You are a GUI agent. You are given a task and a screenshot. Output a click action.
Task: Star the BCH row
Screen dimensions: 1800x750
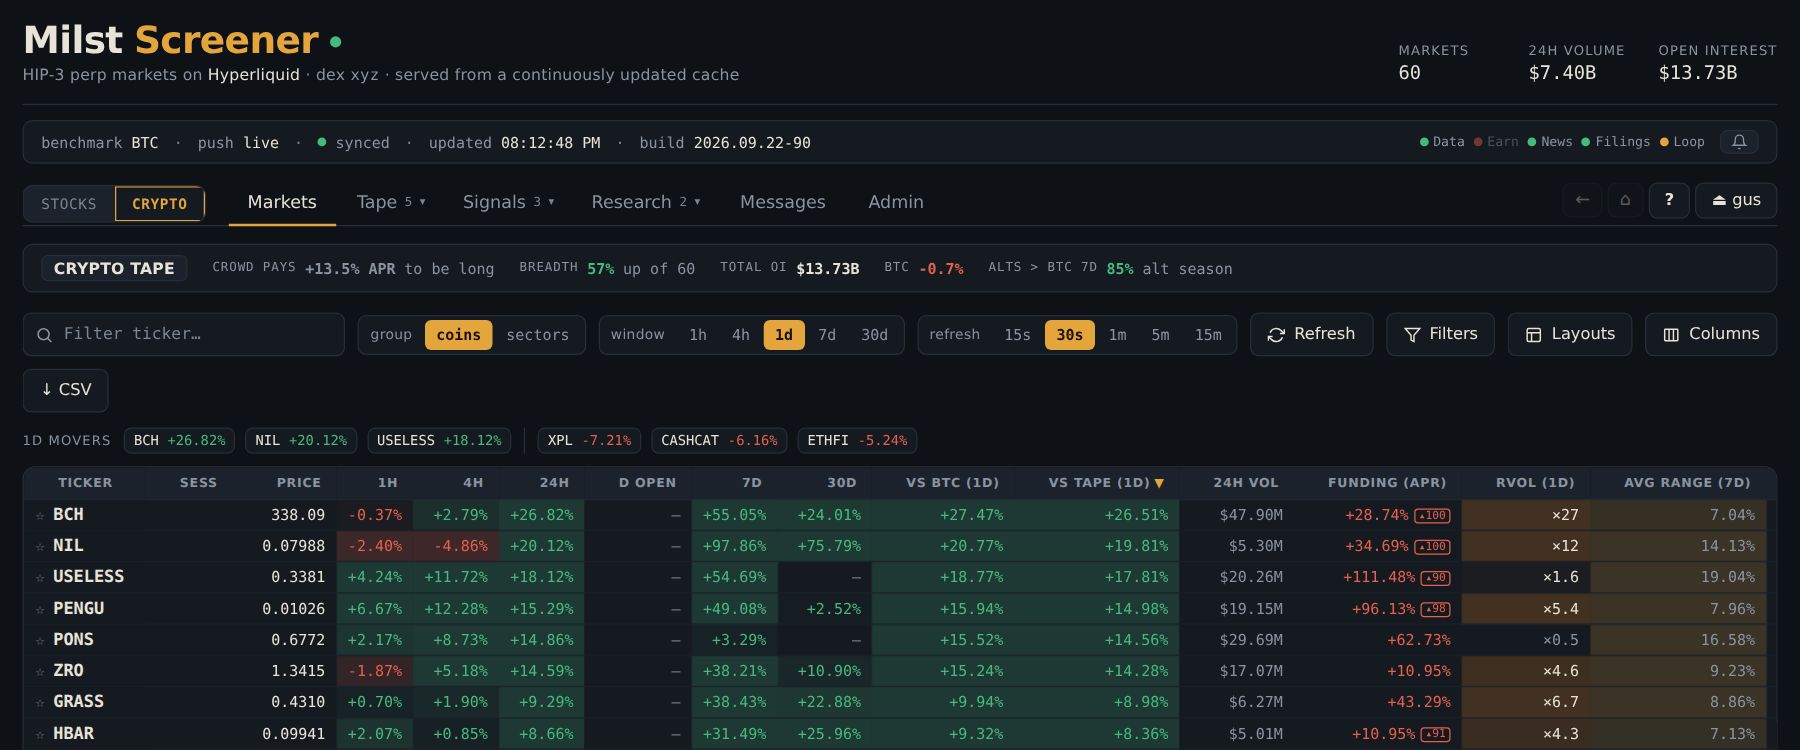pyautogui.click(x=40, y=516)
